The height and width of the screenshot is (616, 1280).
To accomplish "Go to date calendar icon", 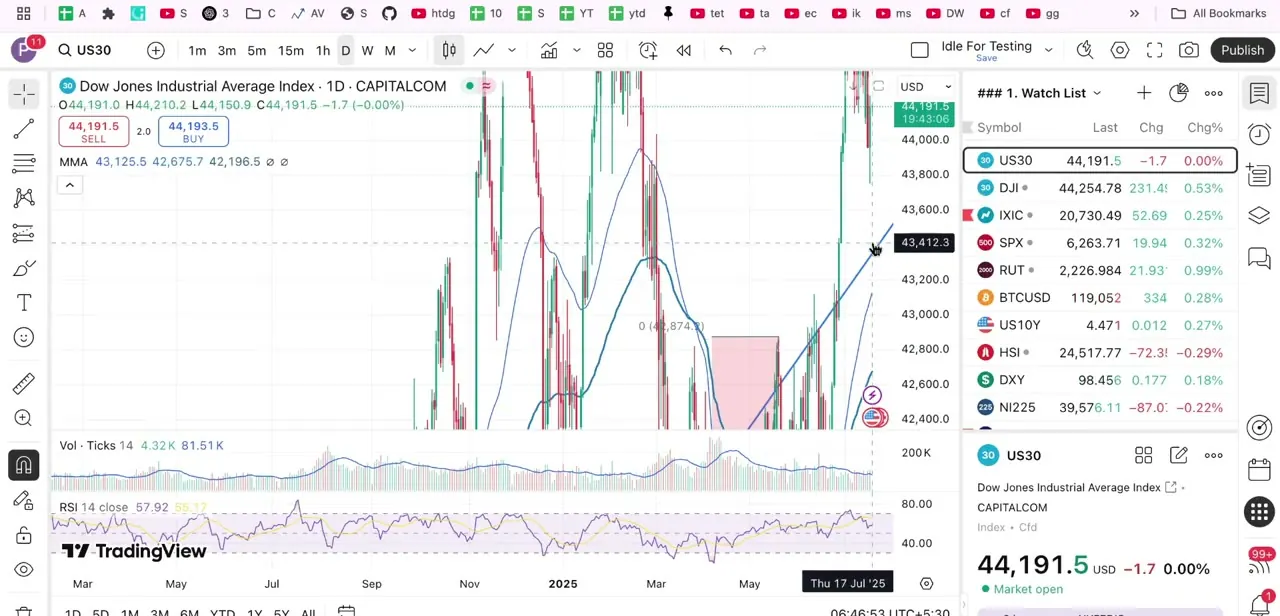I will point(346,611).
